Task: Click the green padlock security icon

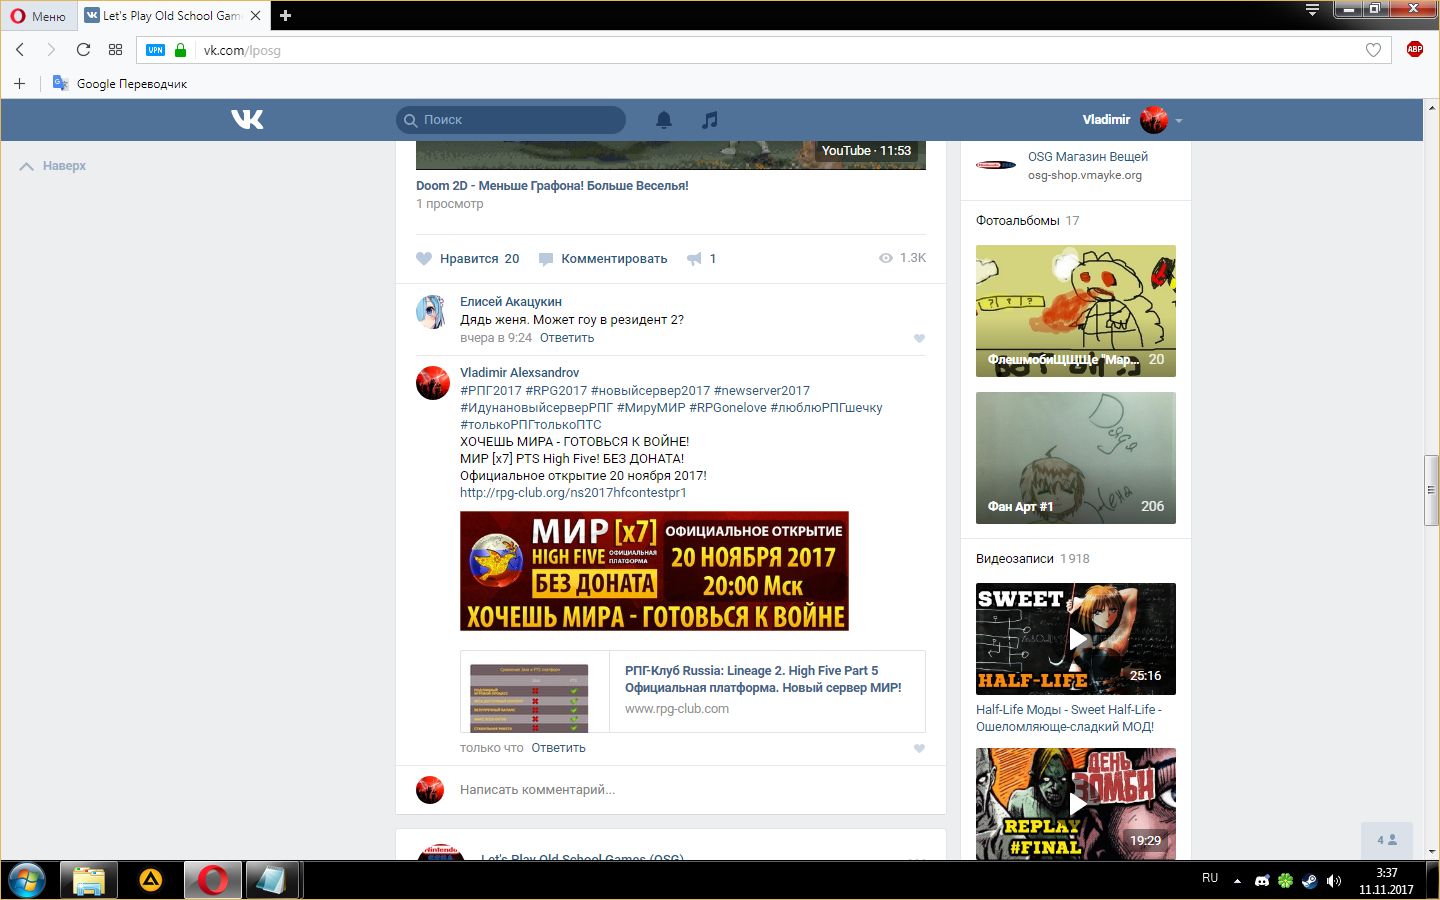Action: click(x=180, y=50)
